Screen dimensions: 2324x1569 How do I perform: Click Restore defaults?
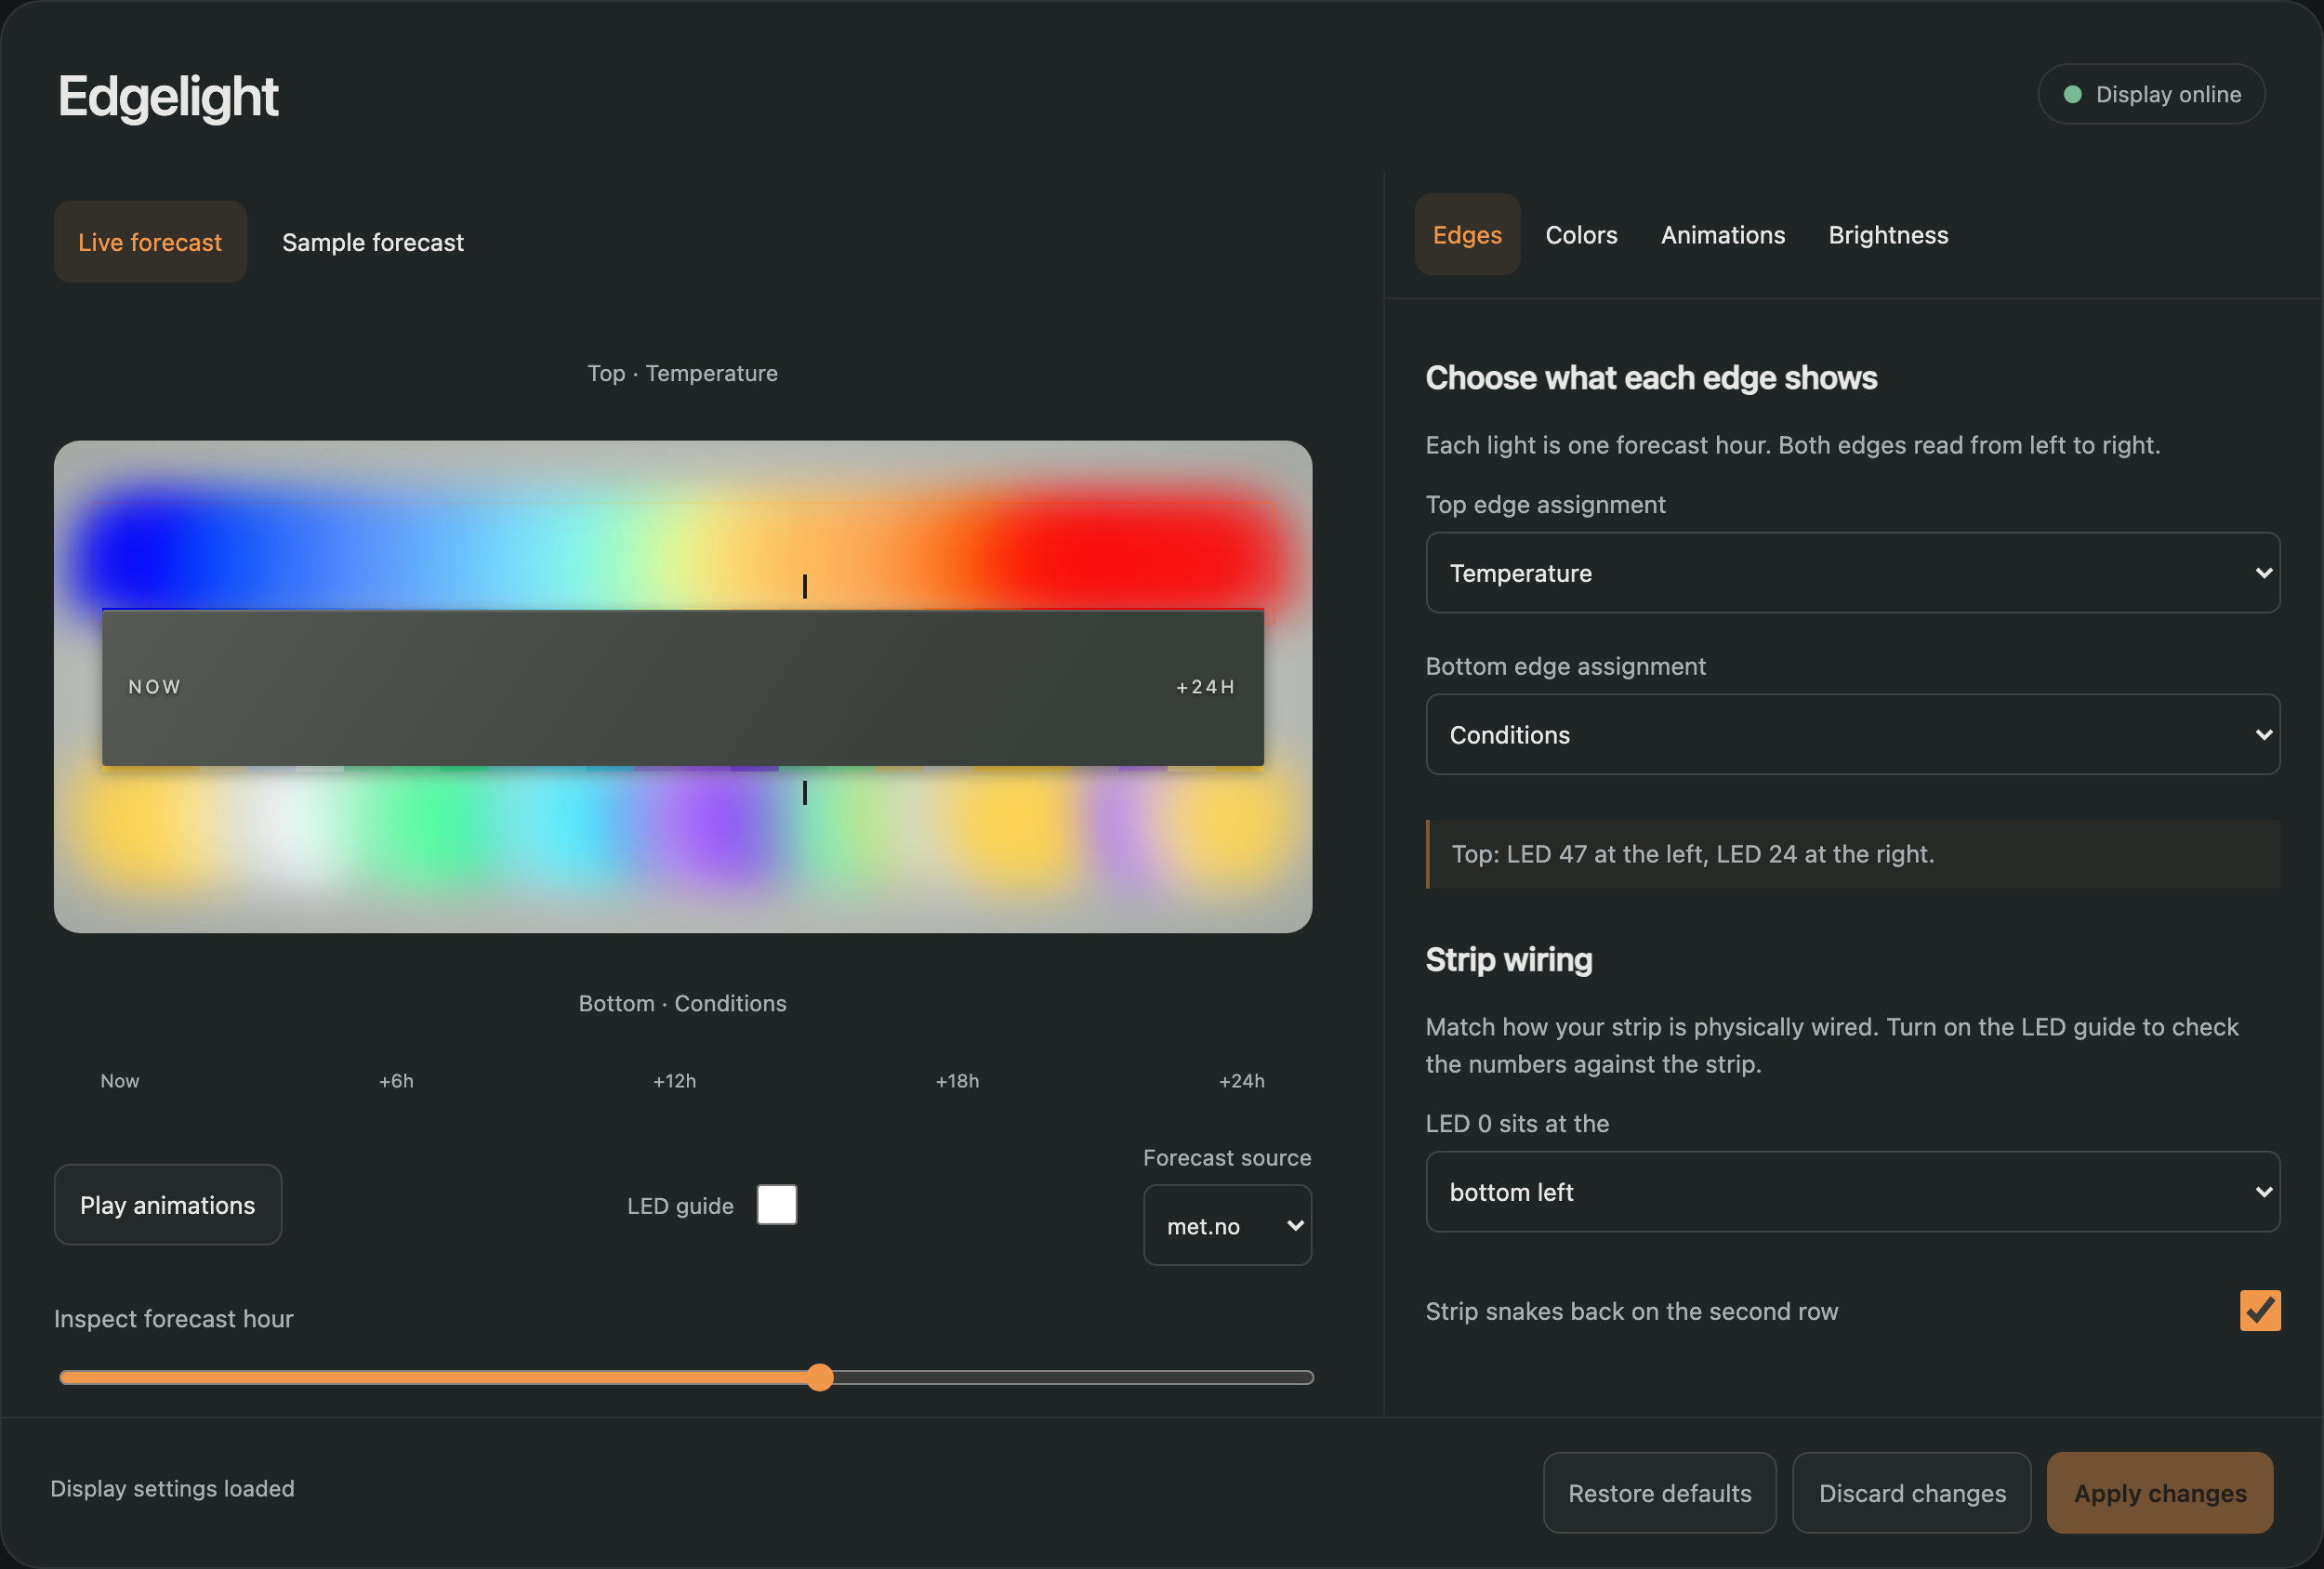(x=1660, y=1493)
